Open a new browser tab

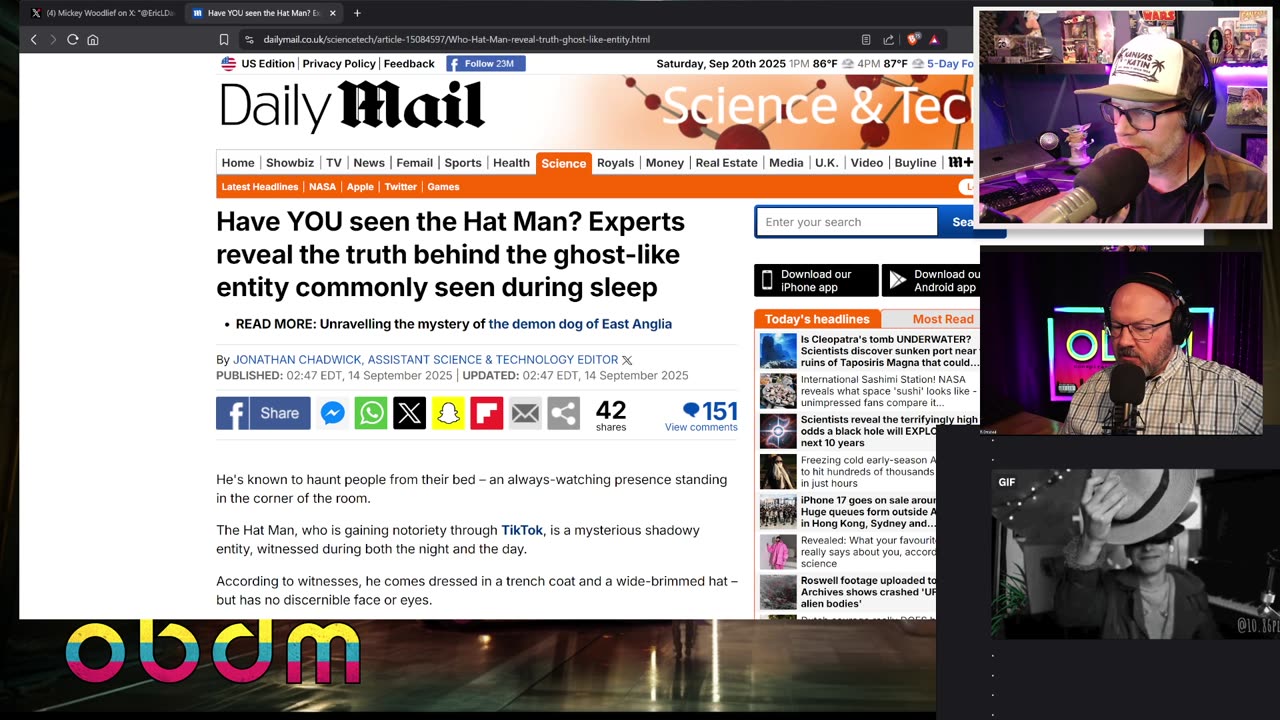(357, 13)
